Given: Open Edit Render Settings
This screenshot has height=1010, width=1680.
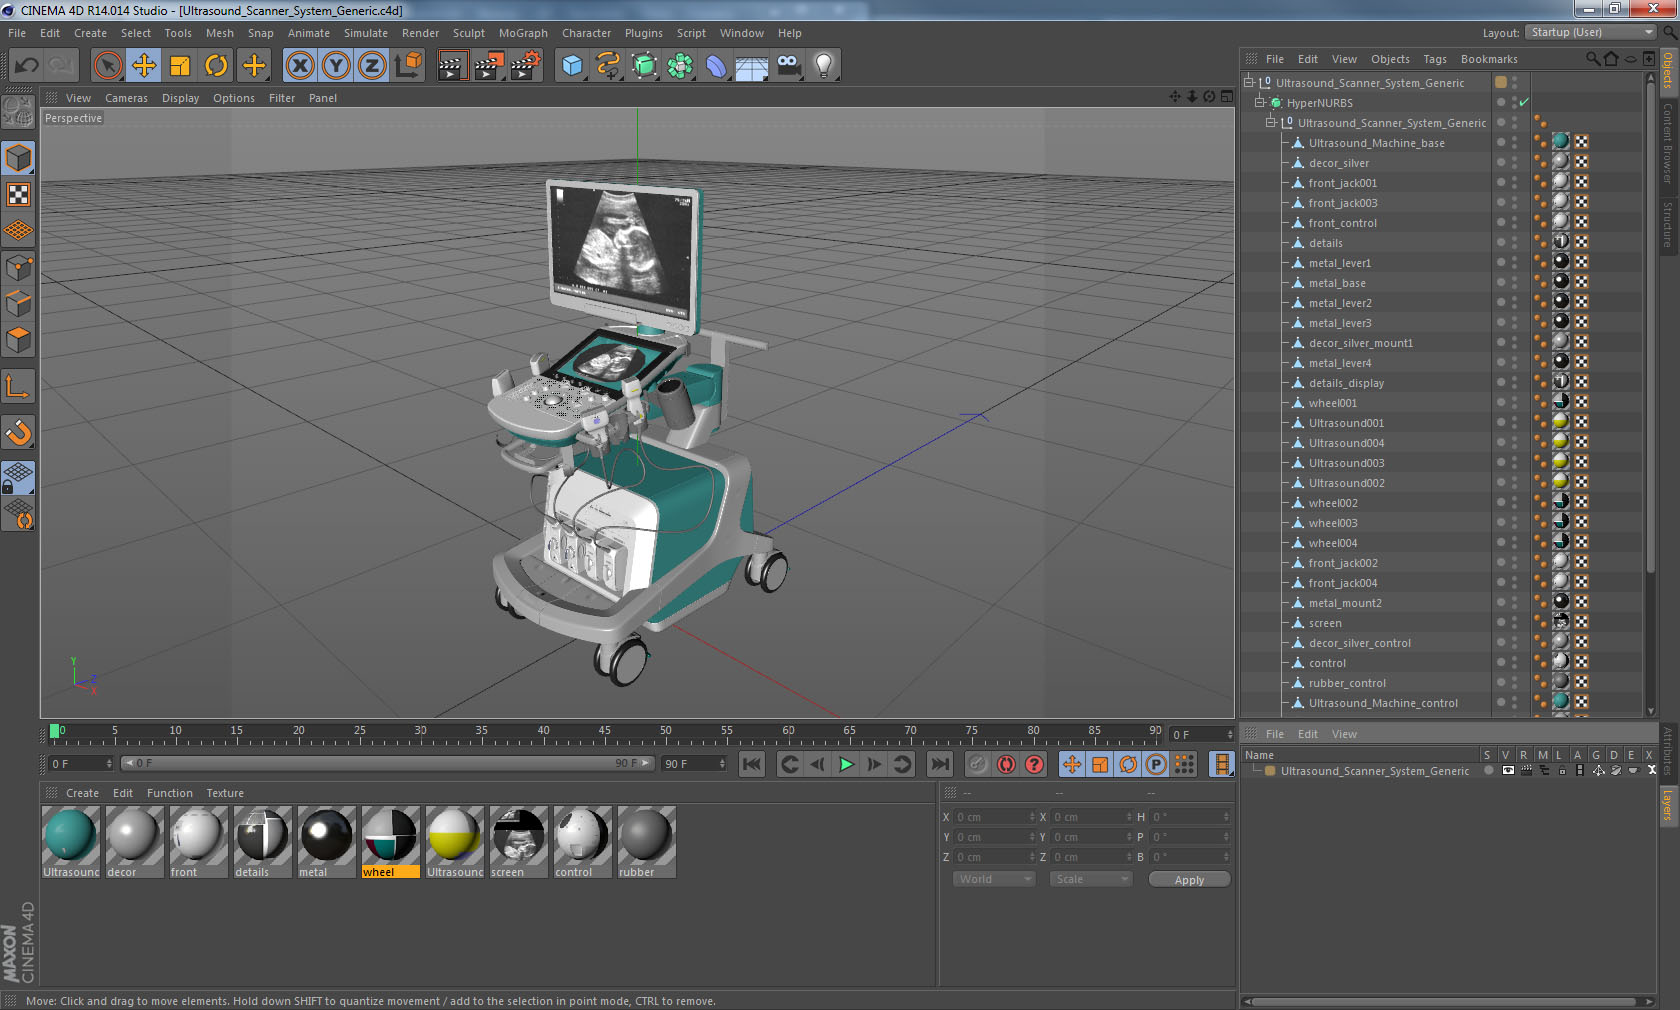Looking at the screenshot, I should tap(526, 66).
